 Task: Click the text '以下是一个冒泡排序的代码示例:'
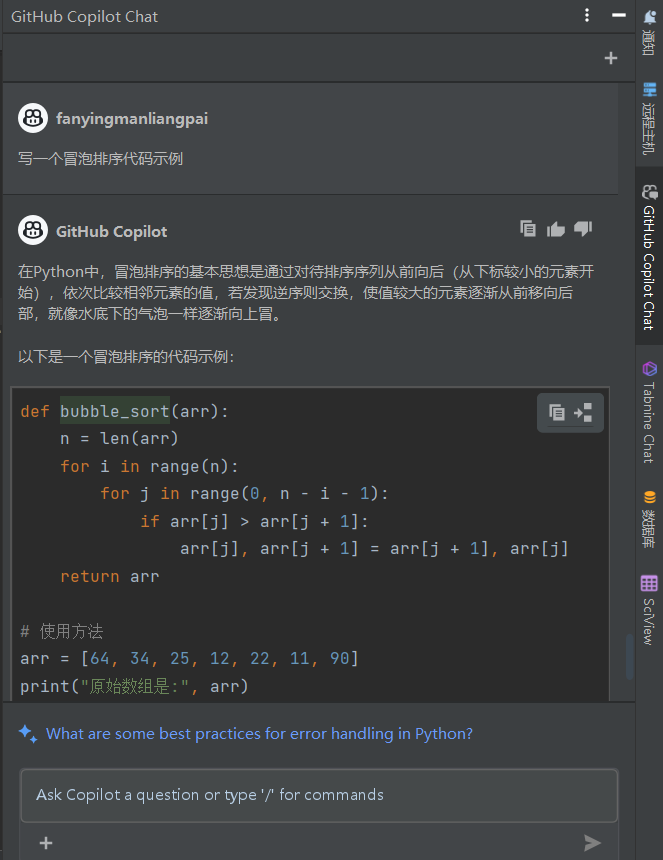pos(126,357)
